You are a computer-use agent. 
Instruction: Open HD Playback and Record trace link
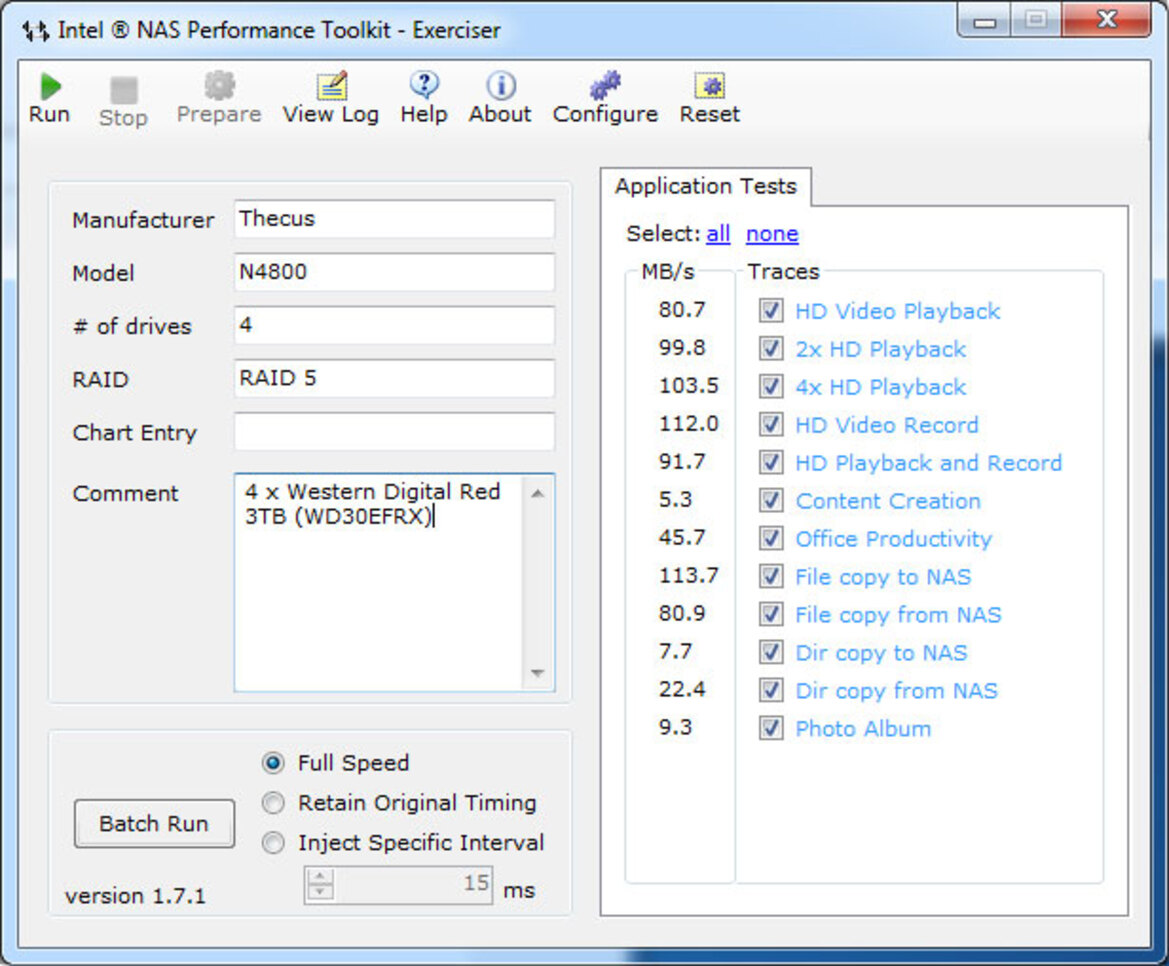928,463
